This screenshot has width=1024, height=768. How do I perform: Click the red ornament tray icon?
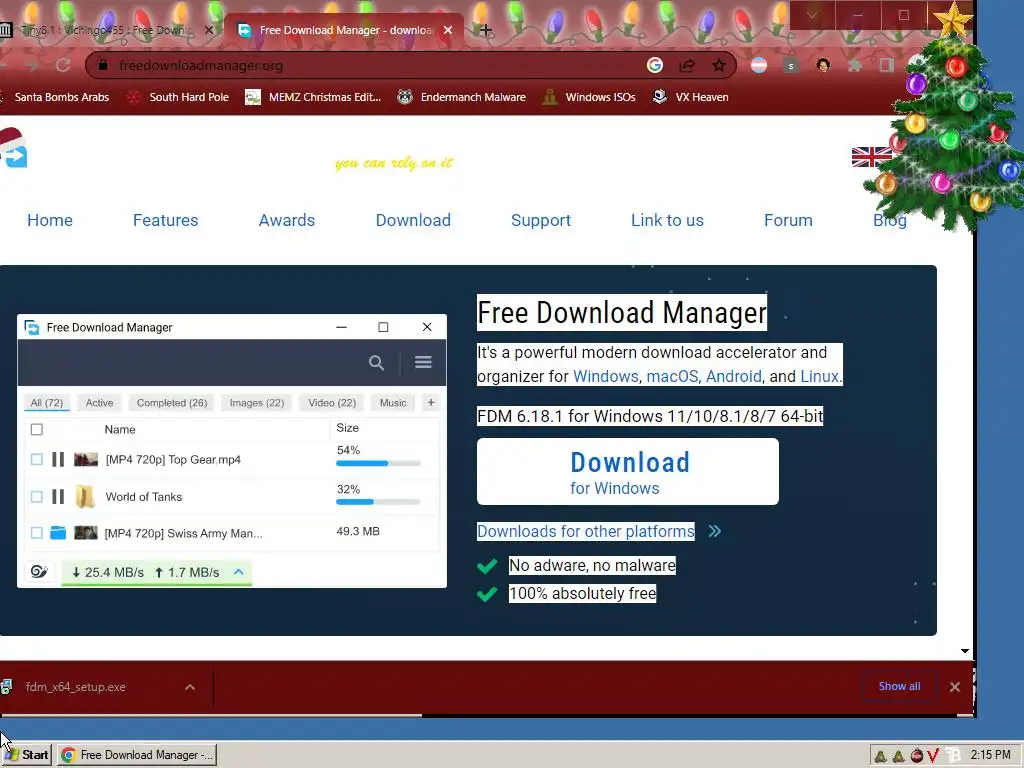(916, 756)
